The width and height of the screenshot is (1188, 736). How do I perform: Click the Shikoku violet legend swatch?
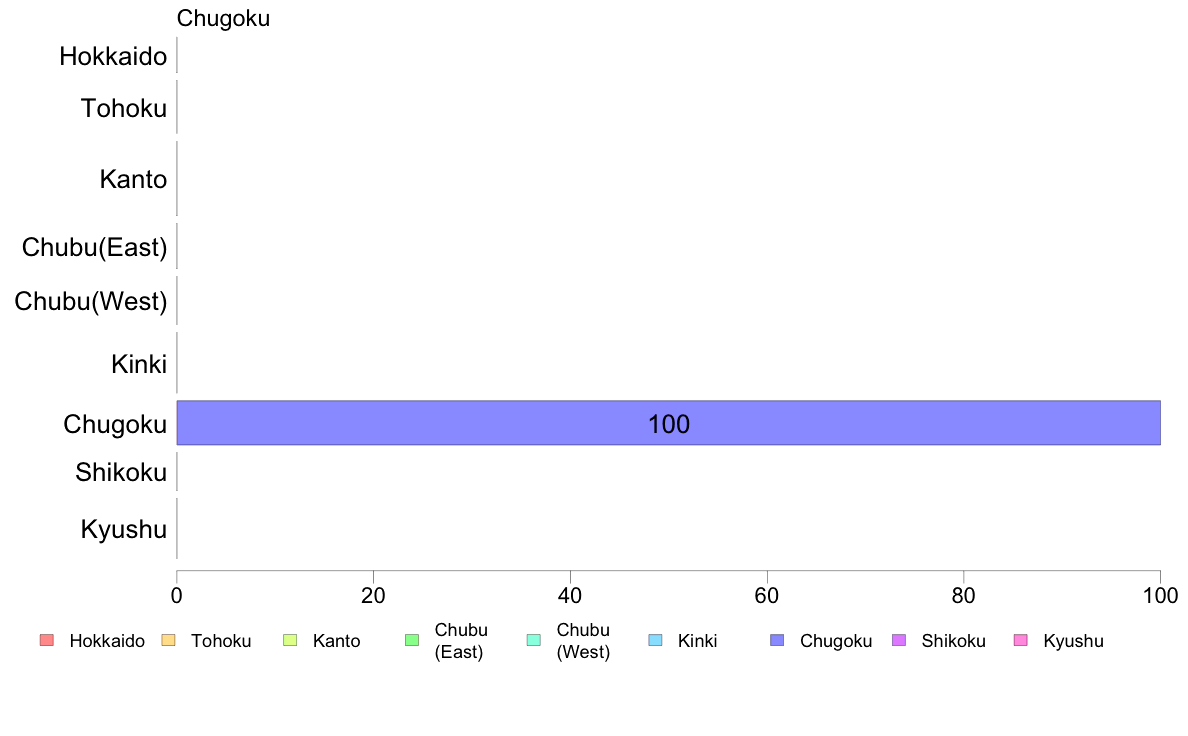[899, 640]
